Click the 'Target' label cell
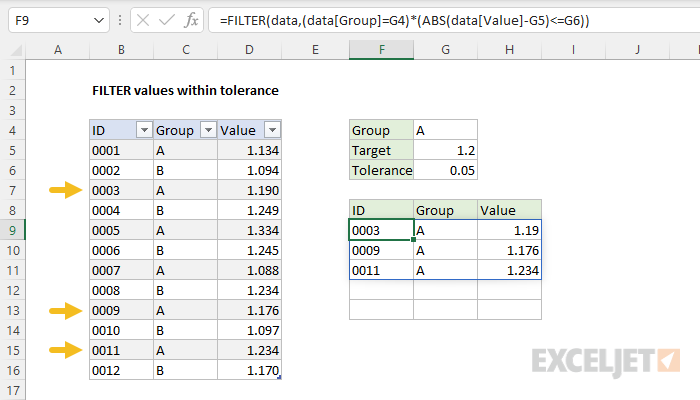 coord(382,150)
